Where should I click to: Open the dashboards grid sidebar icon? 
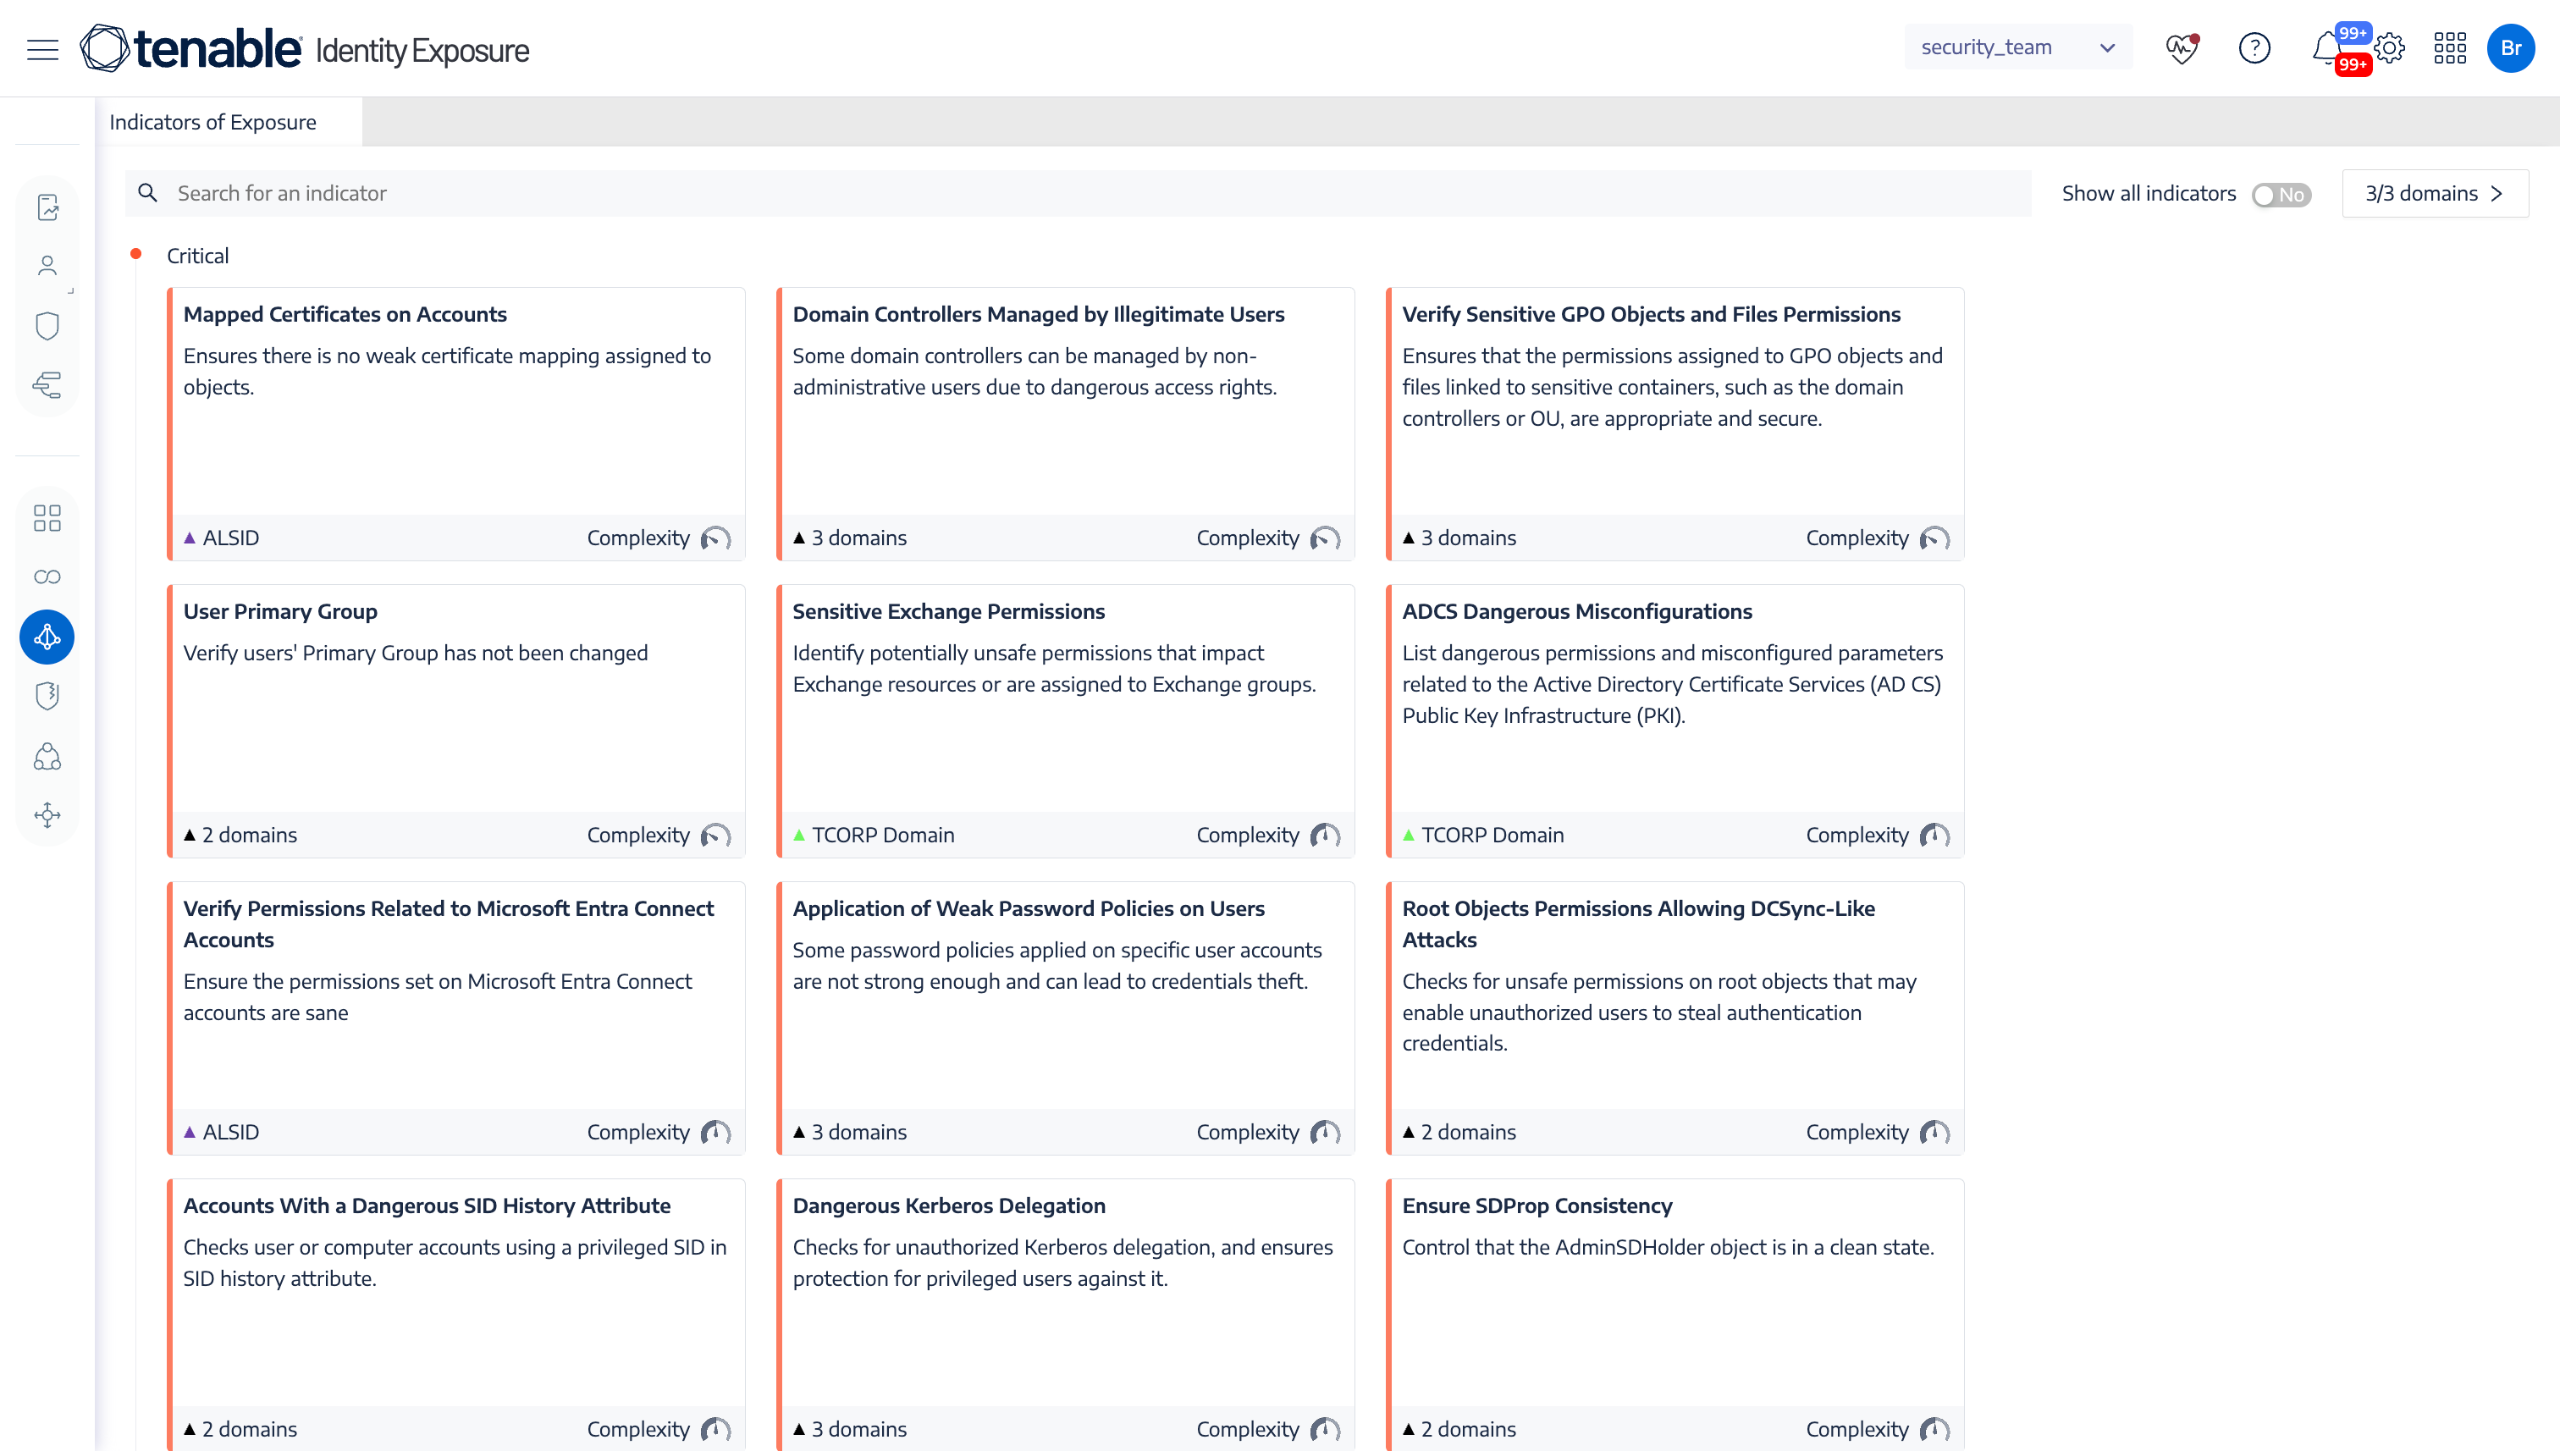(47, 517)
